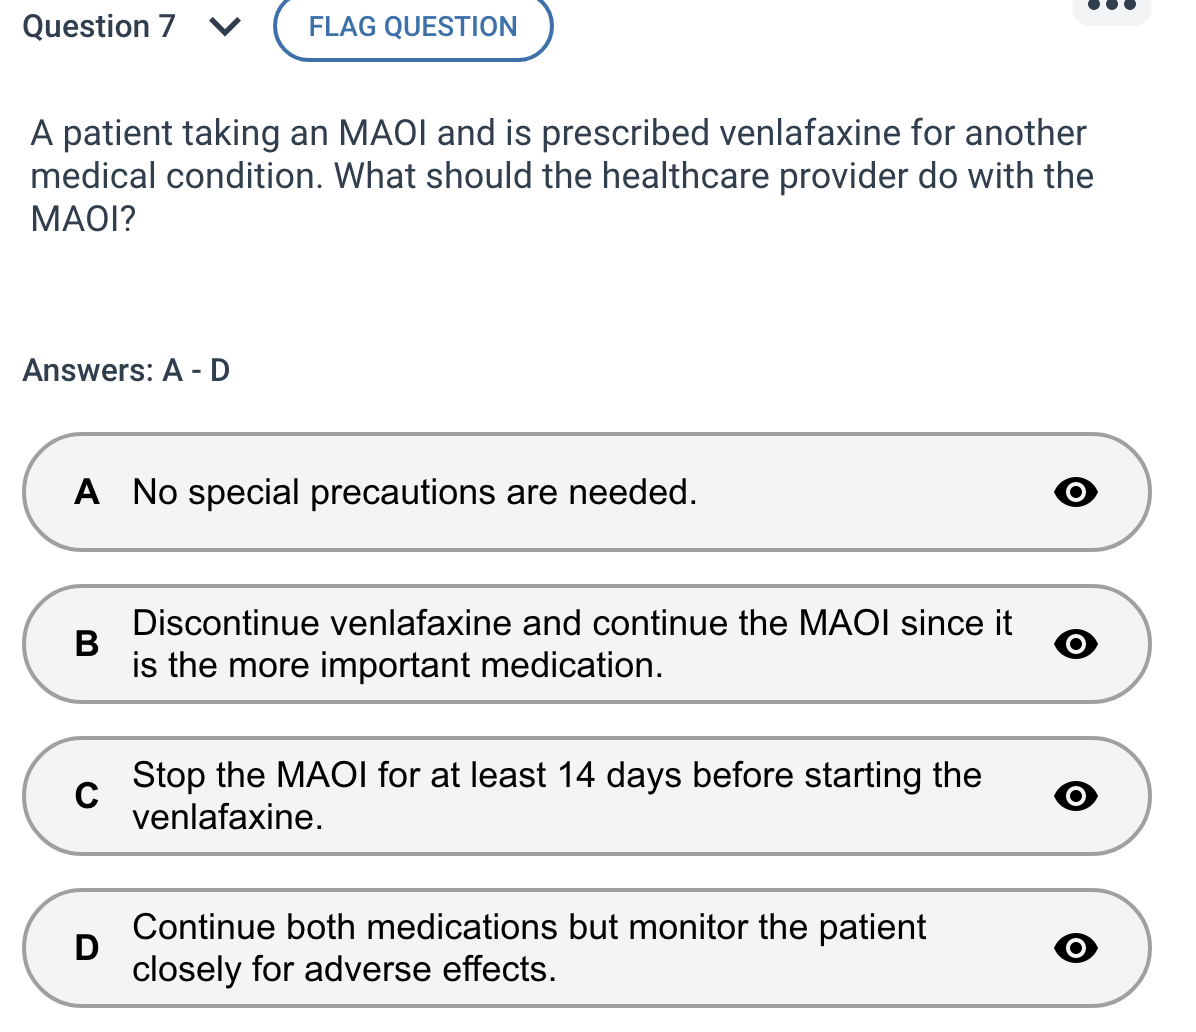
Task: Click the question text about MAOI
Action: [560, 175]
